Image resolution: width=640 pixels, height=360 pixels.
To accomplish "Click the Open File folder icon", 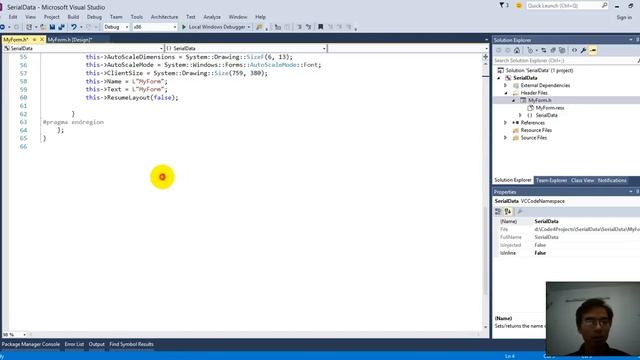I will 43,27.
